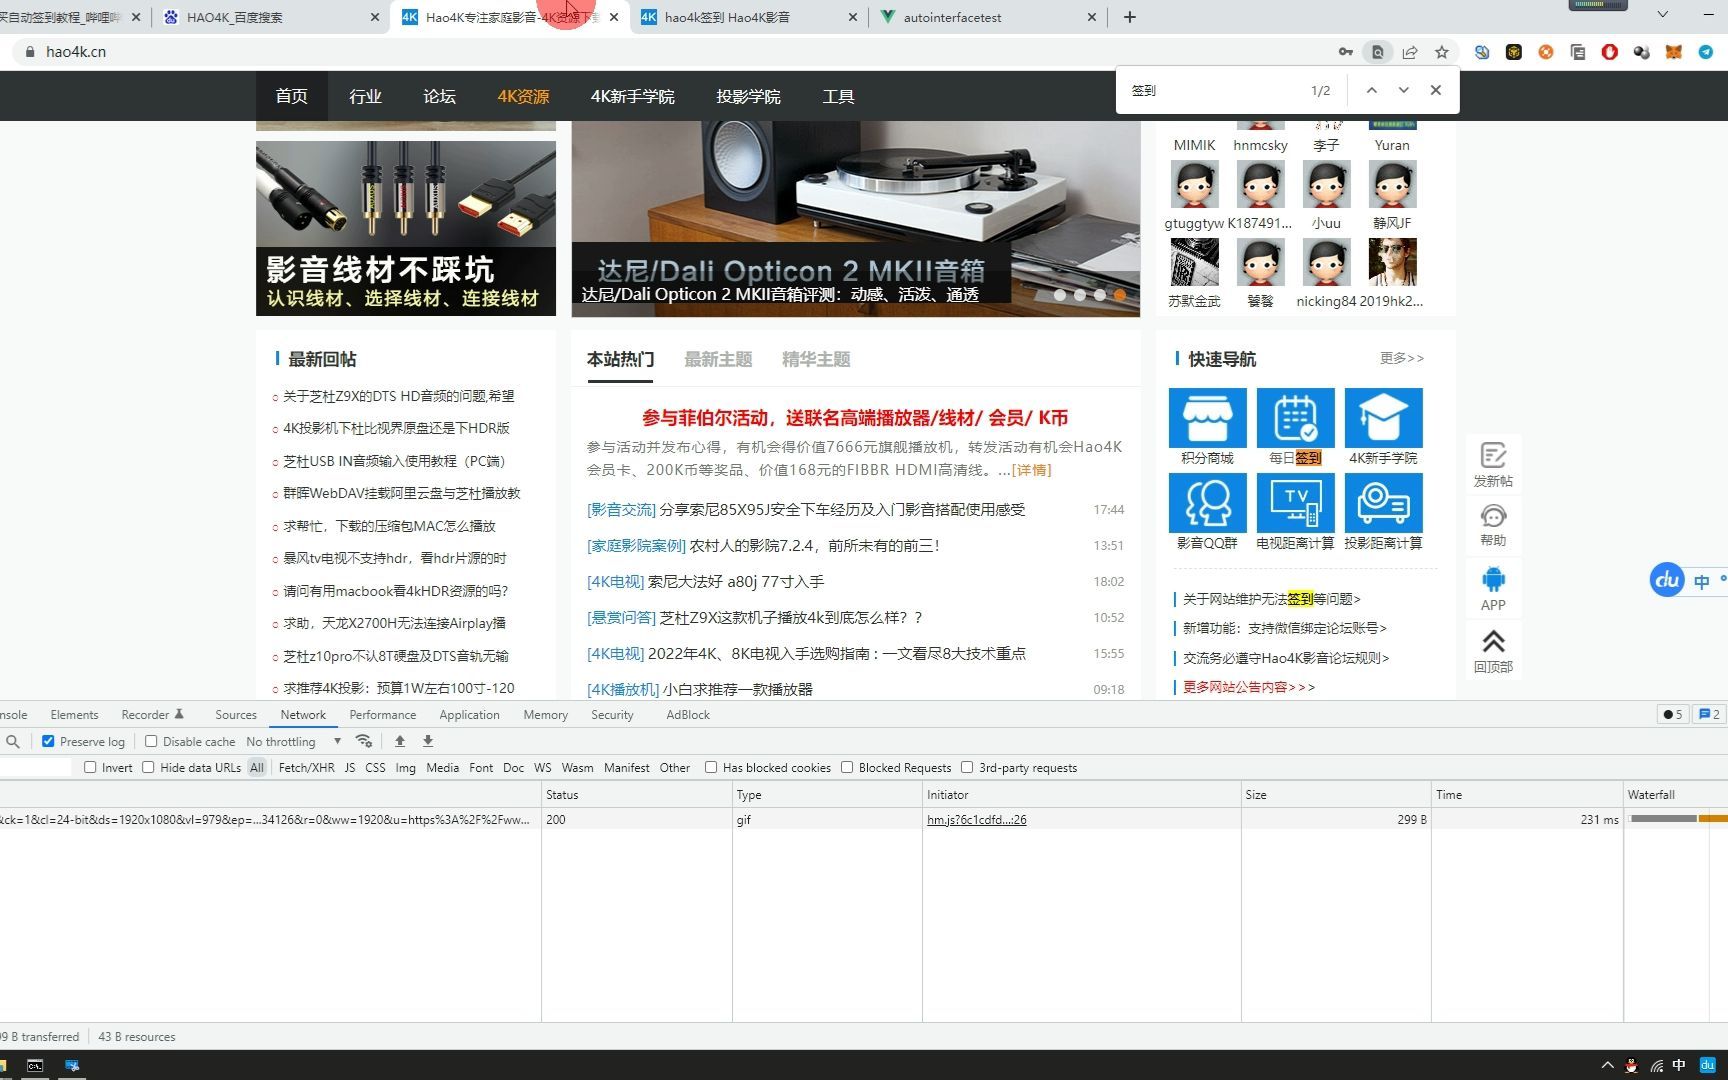
Task: Select the orange active carousel dot
Action: tap(1120, 294)
